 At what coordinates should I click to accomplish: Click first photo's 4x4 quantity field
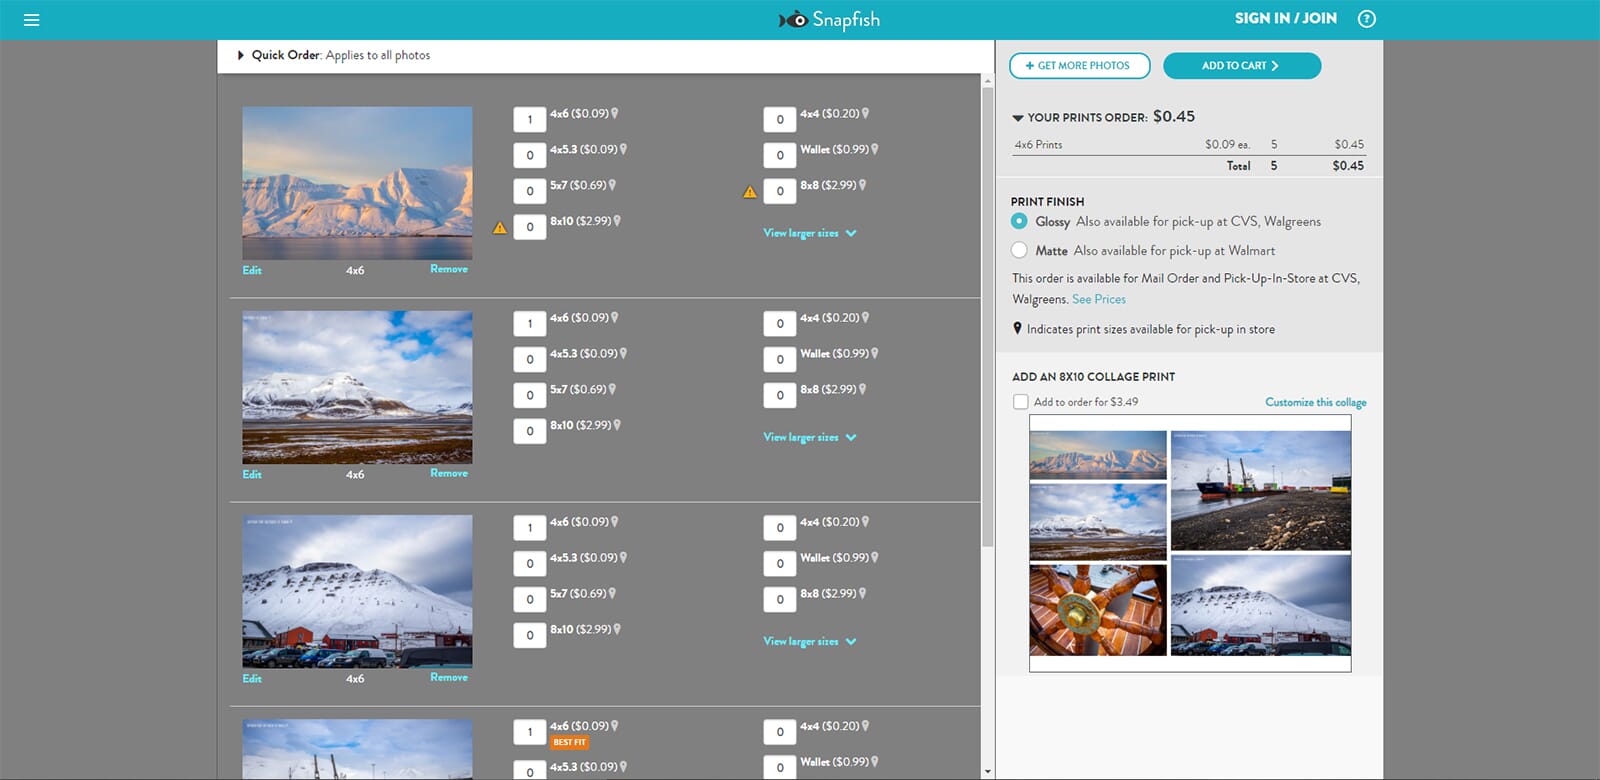tap(780, 119)
